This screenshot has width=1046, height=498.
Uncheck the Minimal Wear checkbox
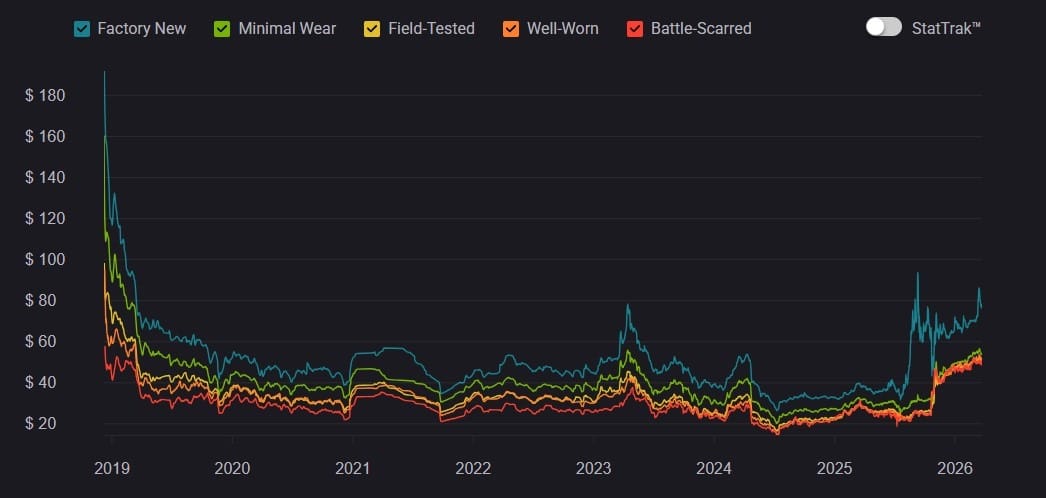point(223,29)
